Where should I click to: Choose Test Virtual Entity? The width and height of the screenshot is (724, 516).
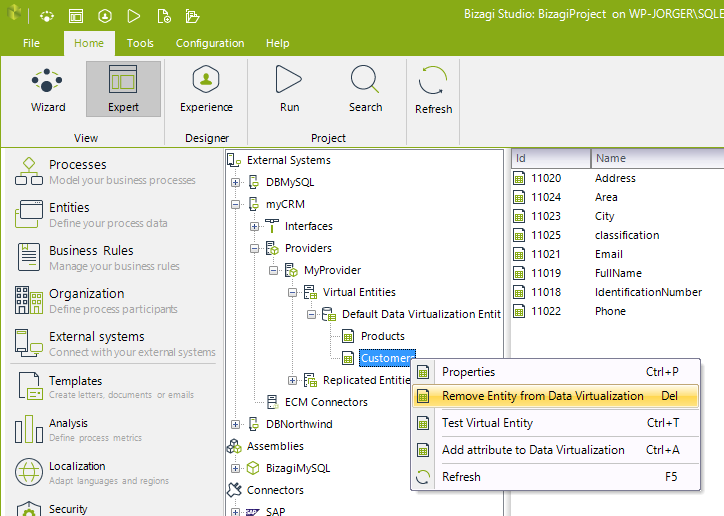click(x=555, y=423)
